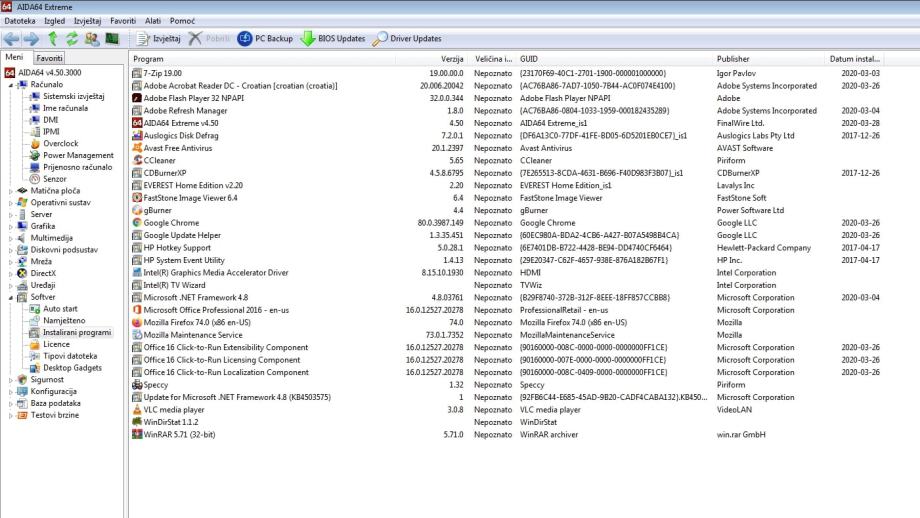Switch to the Meni tab

pyautogui.click(x=14, y=57)
